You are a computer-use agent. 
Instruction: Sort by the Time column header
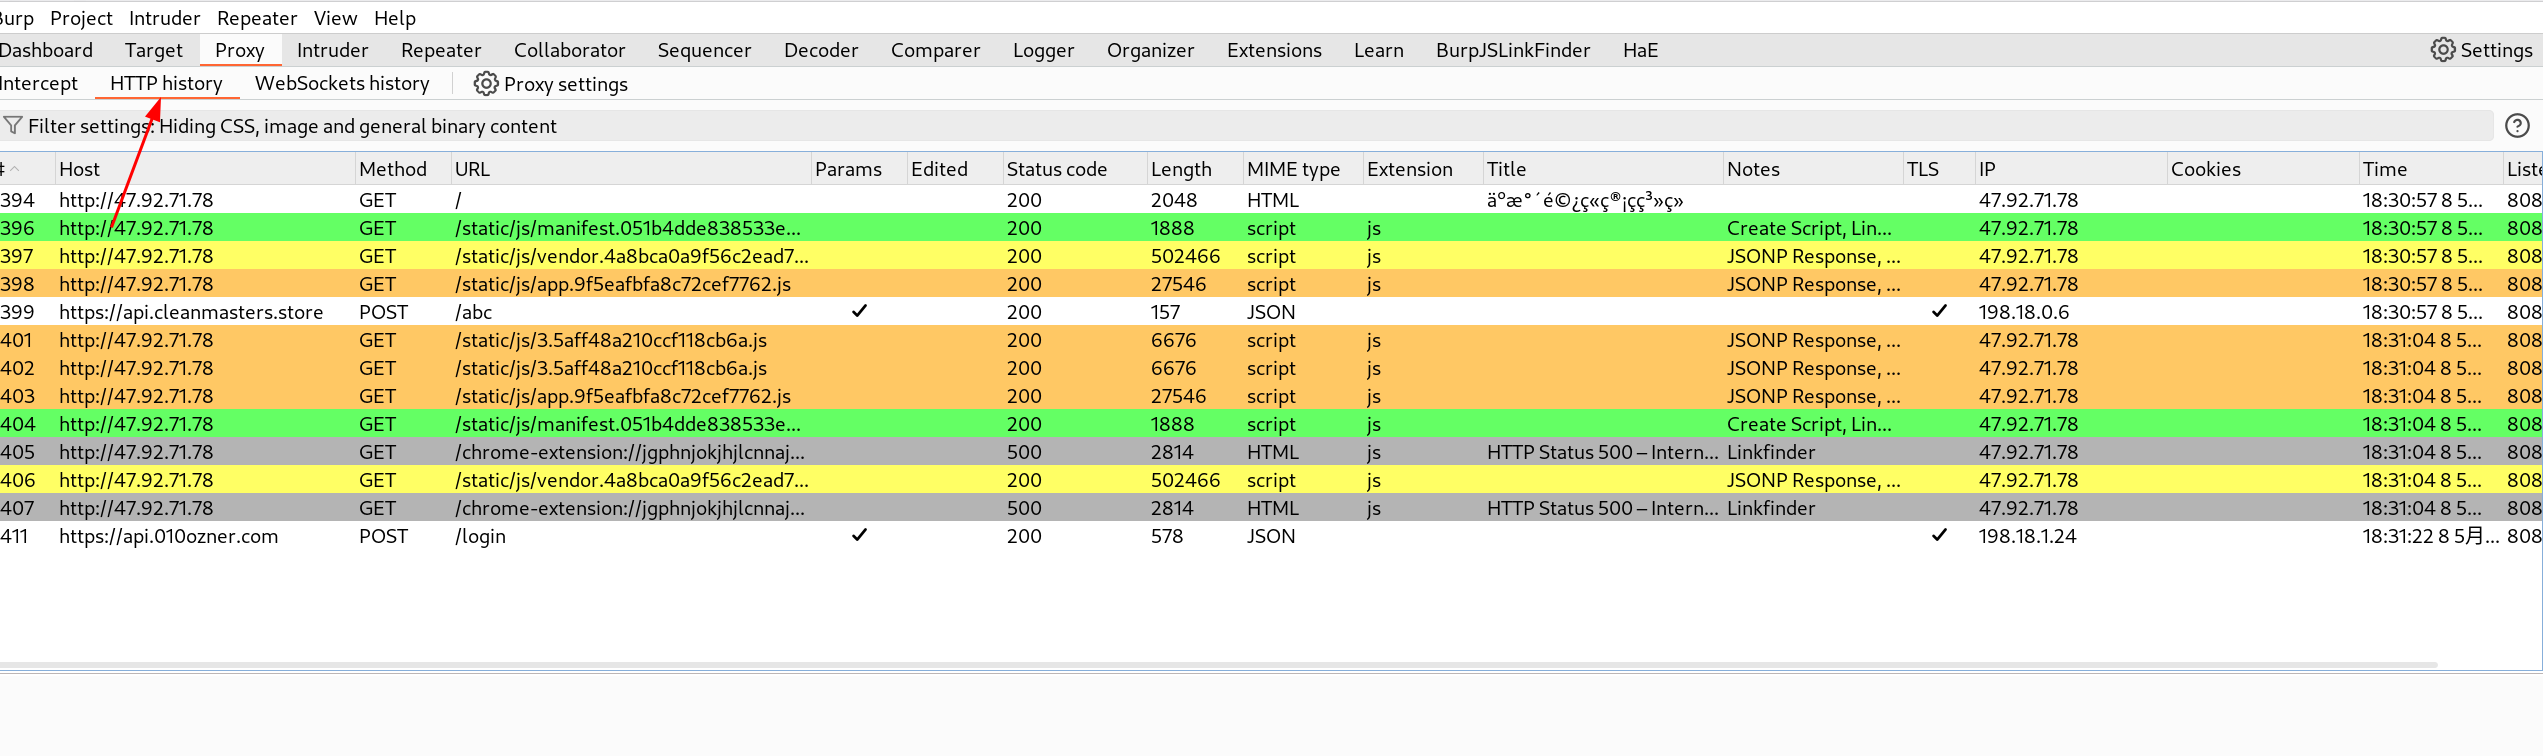pyautogui.click(x=2430, y=169)
